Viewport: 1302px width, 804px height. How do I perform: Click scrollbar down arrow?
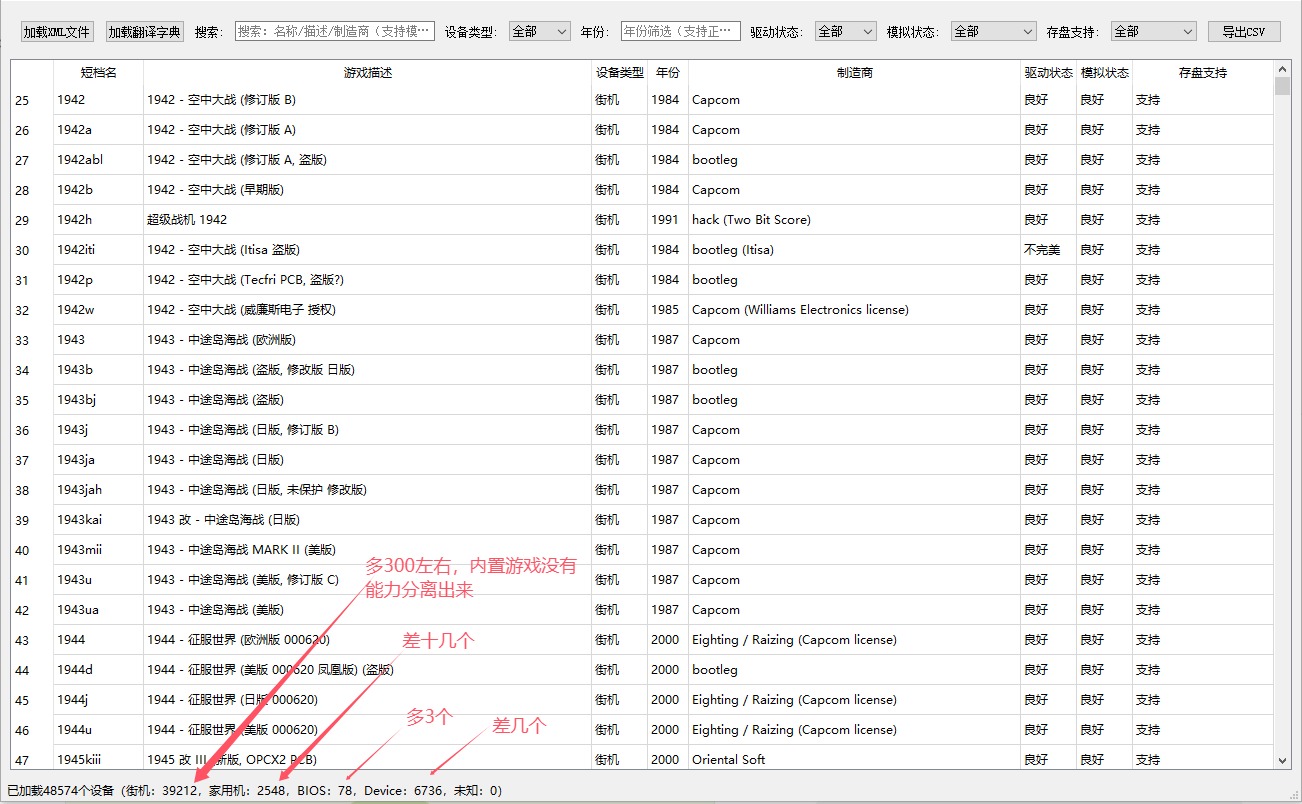[x=1282, y=761]
